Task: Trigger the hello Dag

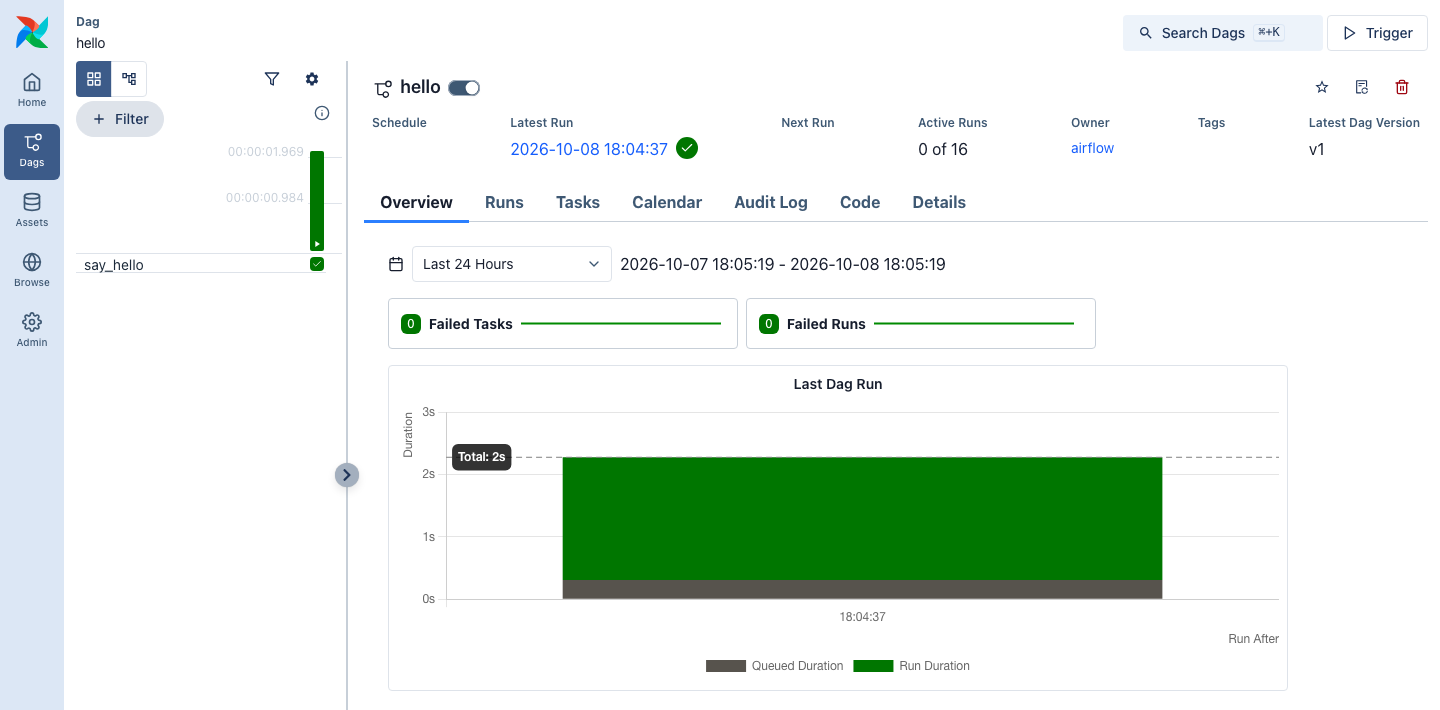Action: coord(1377,33)
